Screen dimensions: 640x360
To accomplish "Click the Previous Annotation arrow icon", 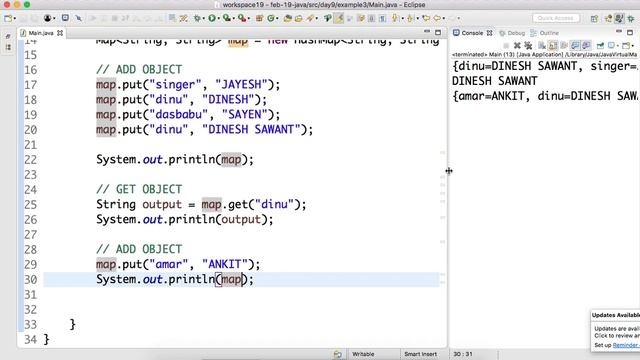I will [410, 18].
